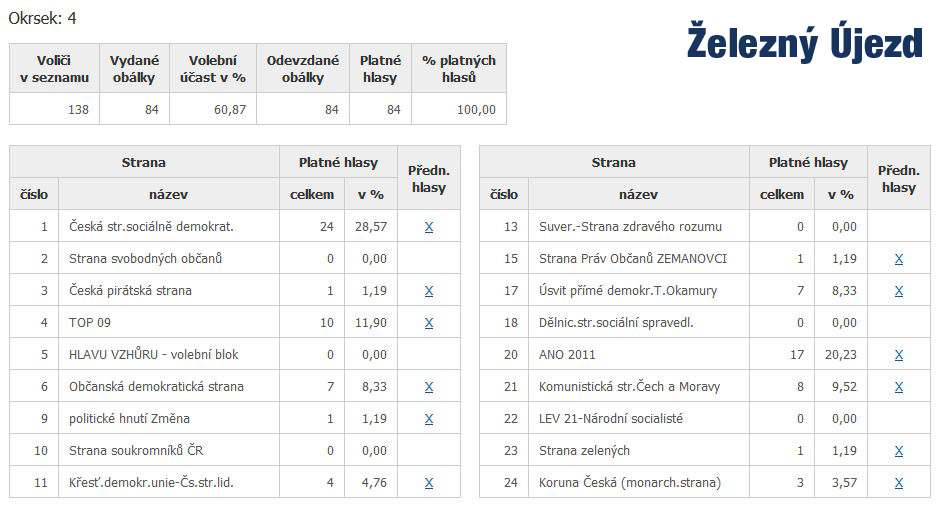Open ANO 2011 preferential votes X link

coord(898,355)
